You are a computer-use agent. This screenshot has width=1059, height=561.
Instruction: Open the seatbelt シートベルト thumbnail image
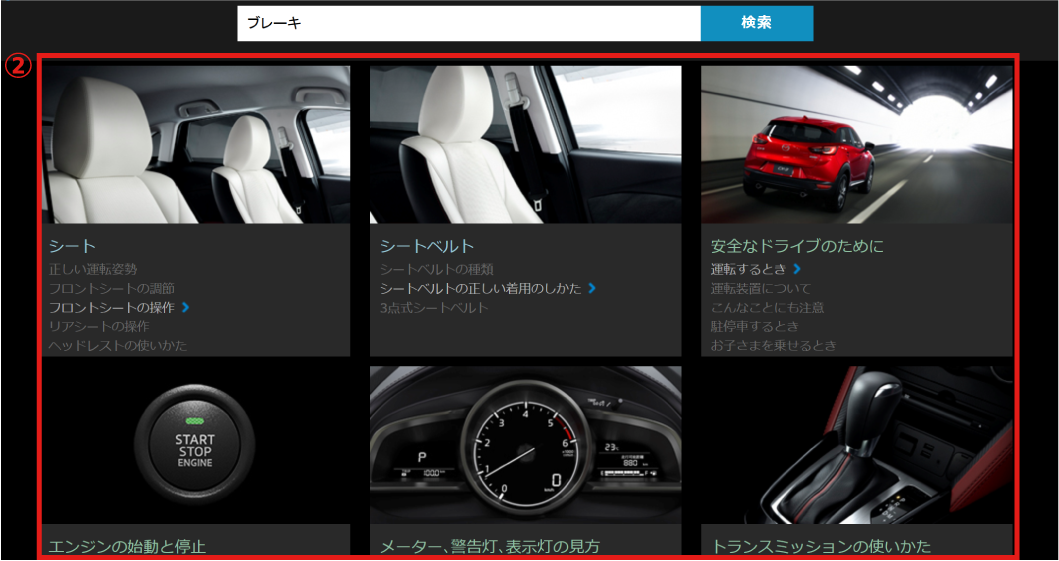coord(525,145)
